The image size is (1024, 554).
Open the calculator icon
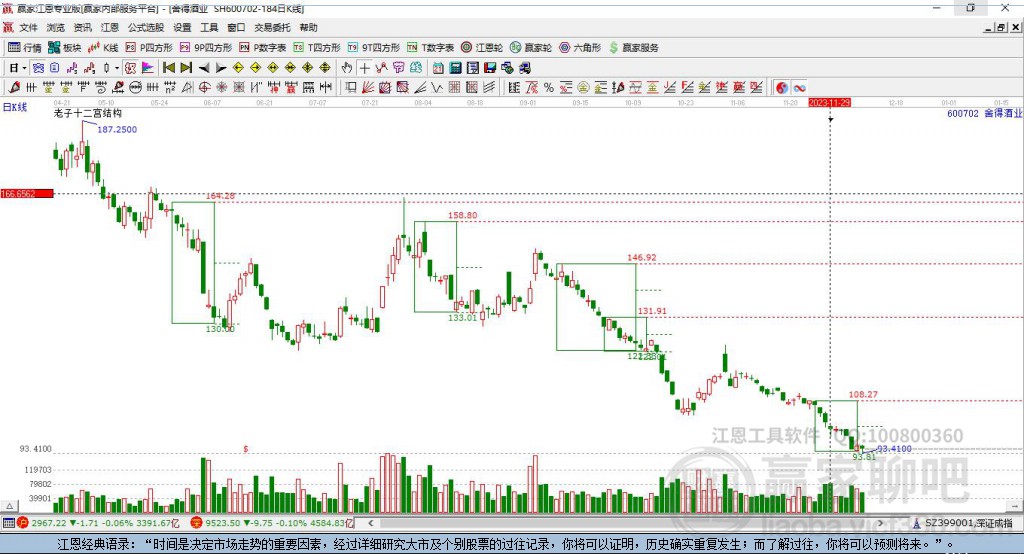tap(455, 68)
